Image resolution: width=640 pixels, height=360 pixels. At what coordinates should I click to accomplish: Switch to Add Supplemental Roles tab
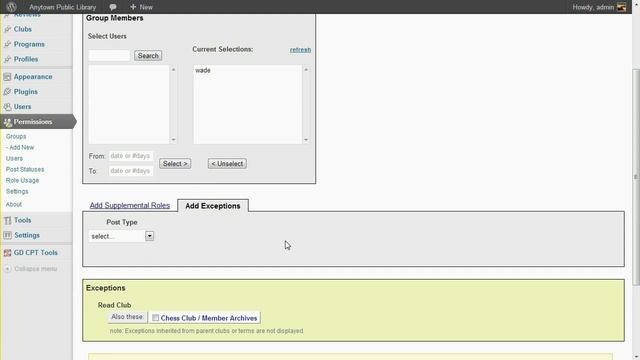[130, 205]
